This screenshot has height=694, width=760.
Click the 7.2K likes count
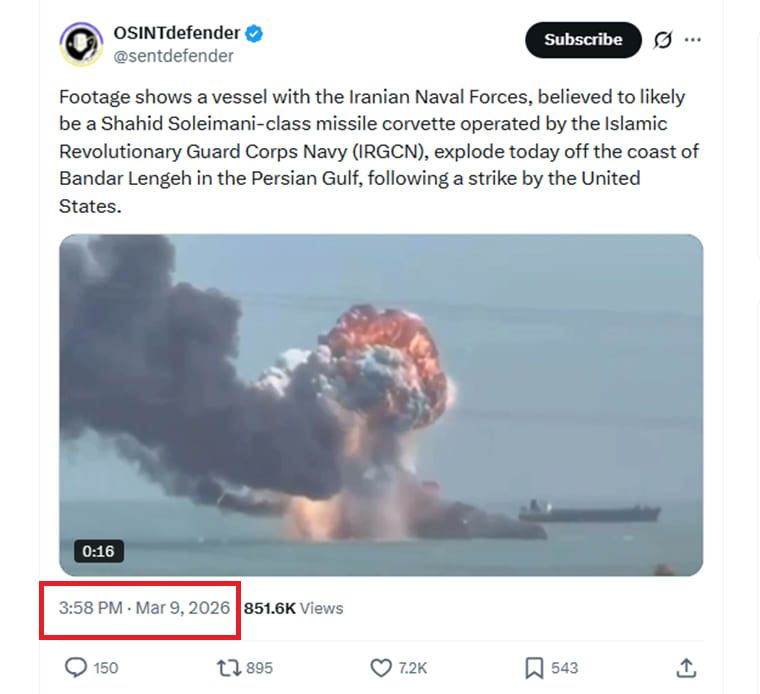pos(412,667)
